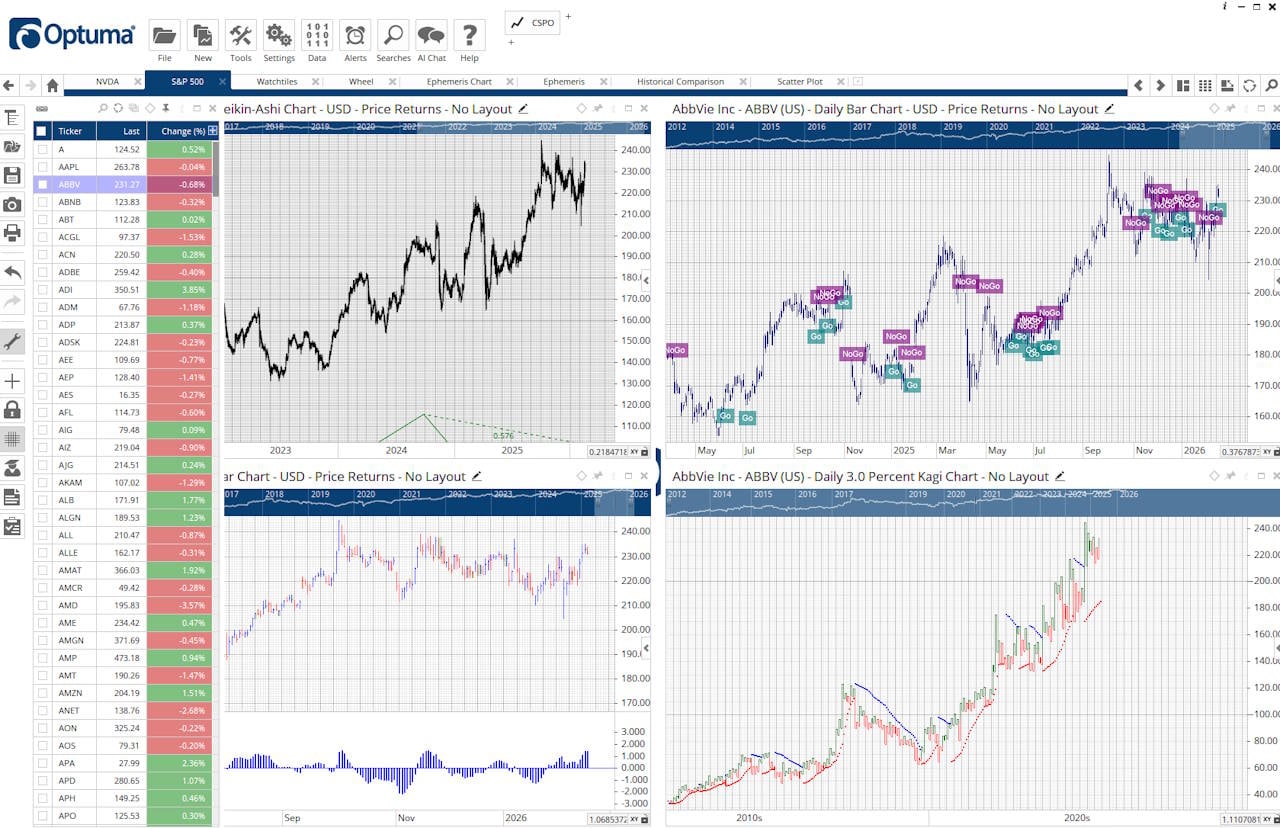The height and width of the screenshot is (828, 1280).
Task: Open the New chart menu
Action: point(203,36)
